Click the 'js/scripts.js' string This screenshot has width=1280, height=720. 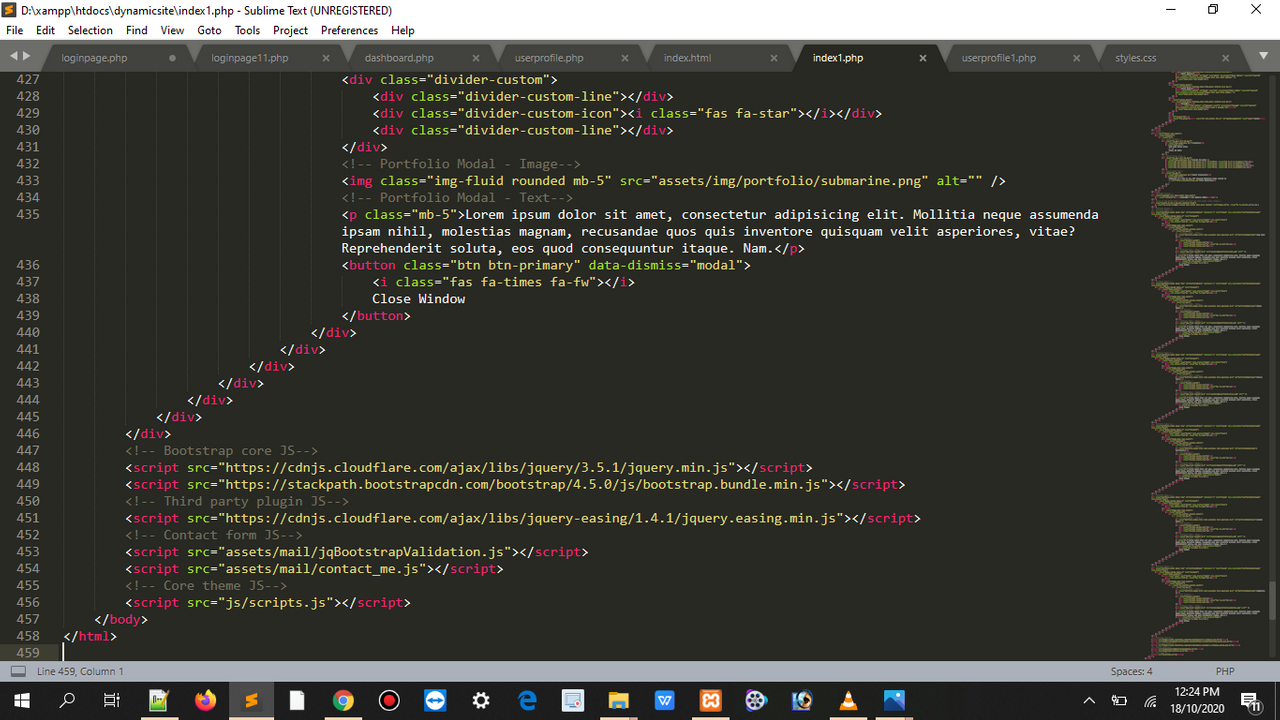(x=275, y=602)
